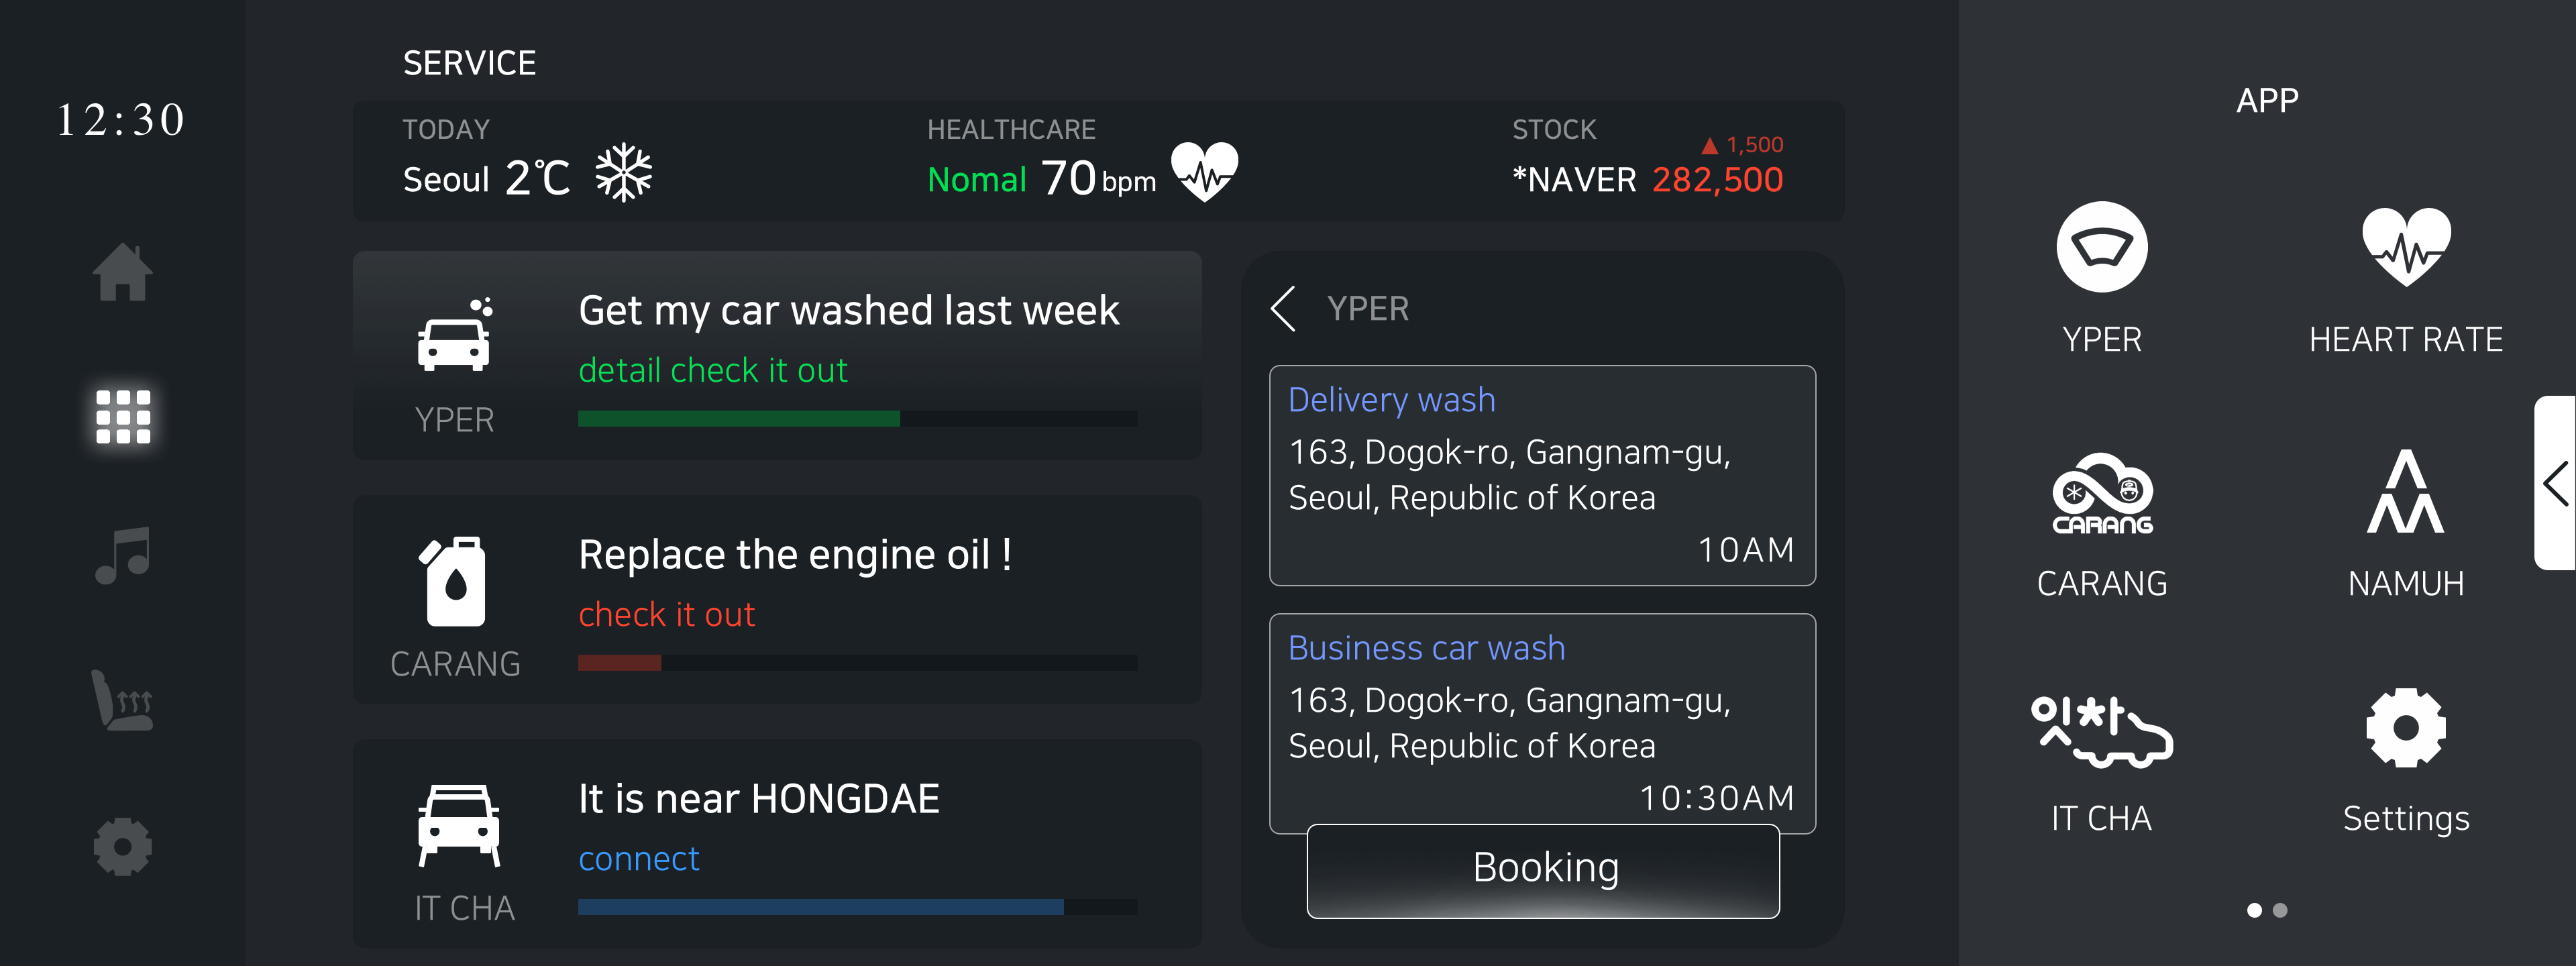This screenshot has height=966, width=2576.
Task: Select the Delivery wash option
Action: click(1542, 475)
